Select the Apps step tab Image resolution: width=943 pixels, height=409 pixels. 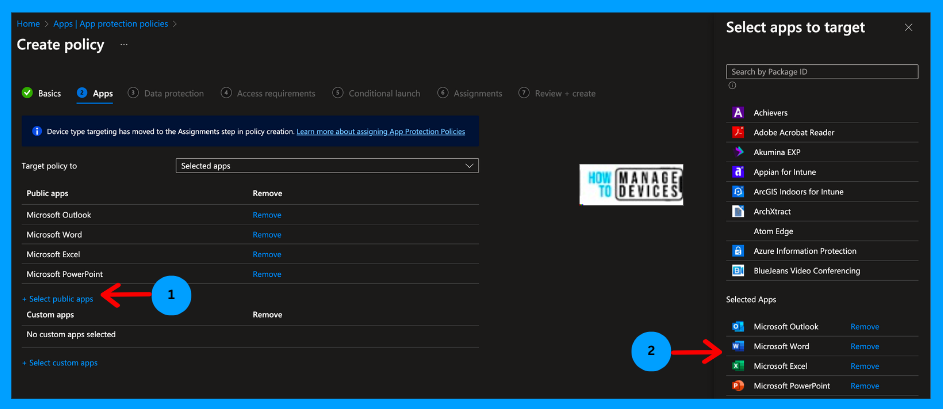95,93
